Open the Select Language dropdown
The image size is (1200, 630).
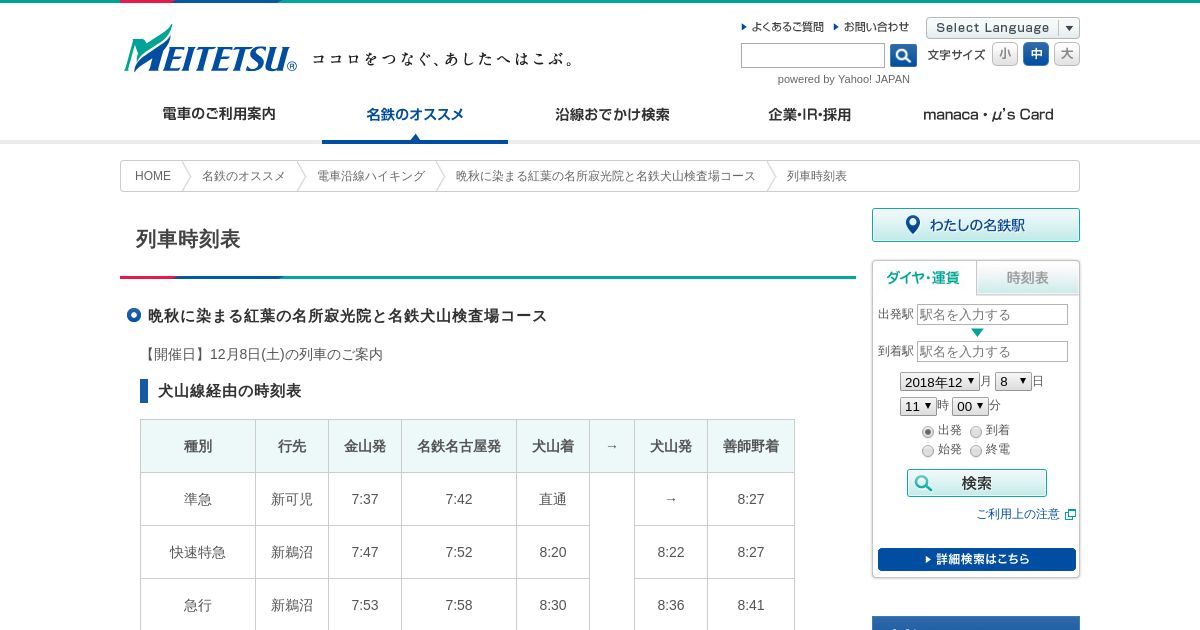coord(1003,28)
